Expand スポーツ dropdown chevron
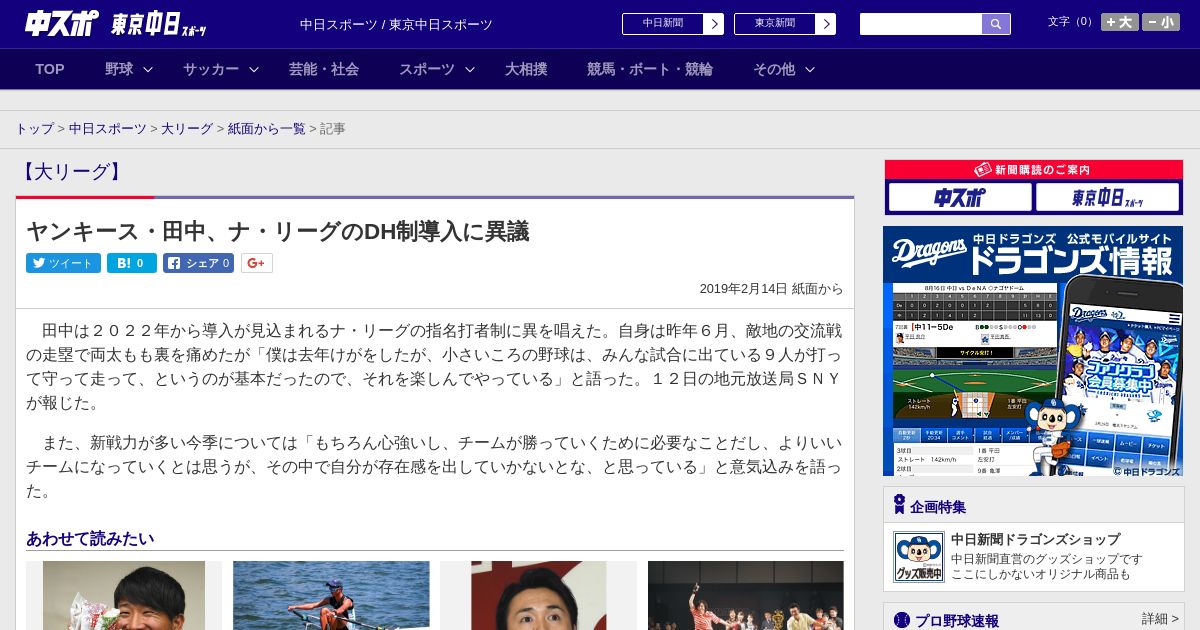The width and height of the screenshot is (1200, 630). pyautogui.click(x=470, y=69)
